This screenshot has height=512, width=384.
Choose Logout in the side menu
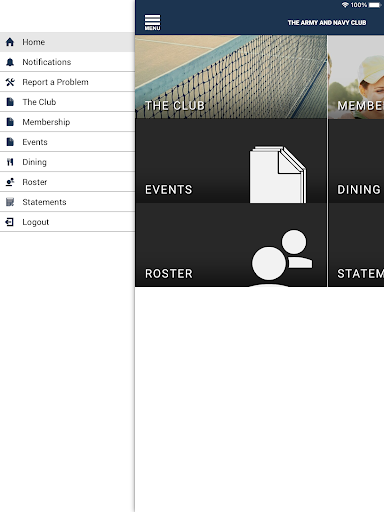coord(67,222)
